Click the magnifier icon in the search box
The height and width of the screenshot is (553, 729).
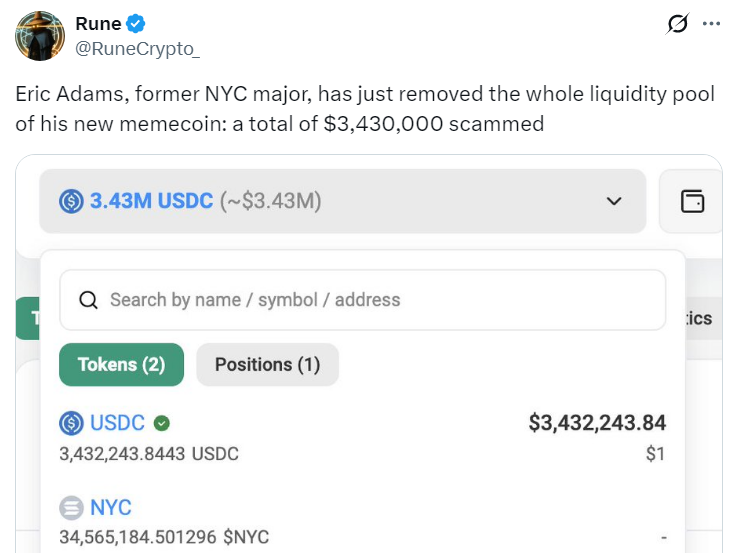(88, 300)
